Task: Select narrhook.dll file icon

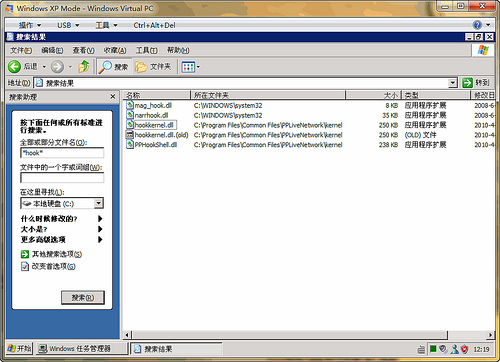Action: [130, 115]
